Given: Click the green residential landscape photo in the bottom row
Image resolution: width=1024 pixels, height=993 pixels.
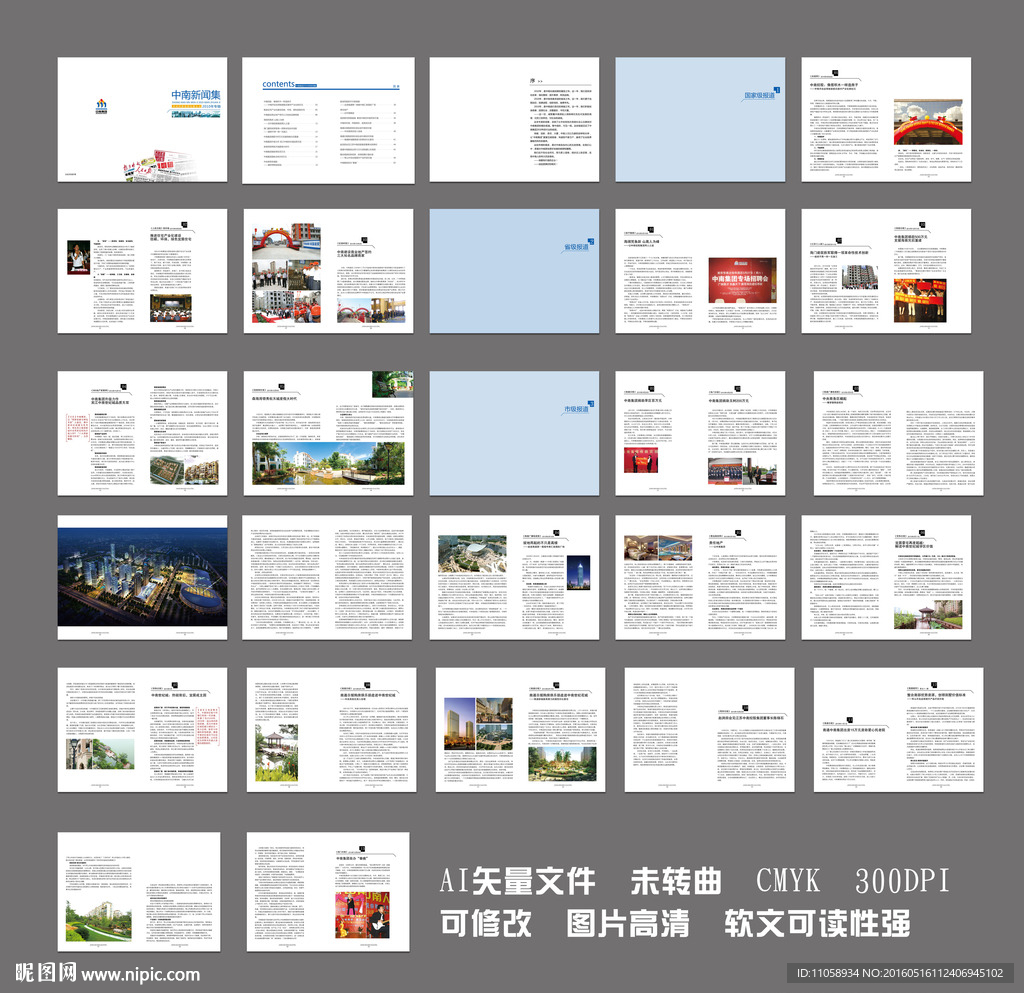Looking at the screenshot, I should [x=99, y=921].
